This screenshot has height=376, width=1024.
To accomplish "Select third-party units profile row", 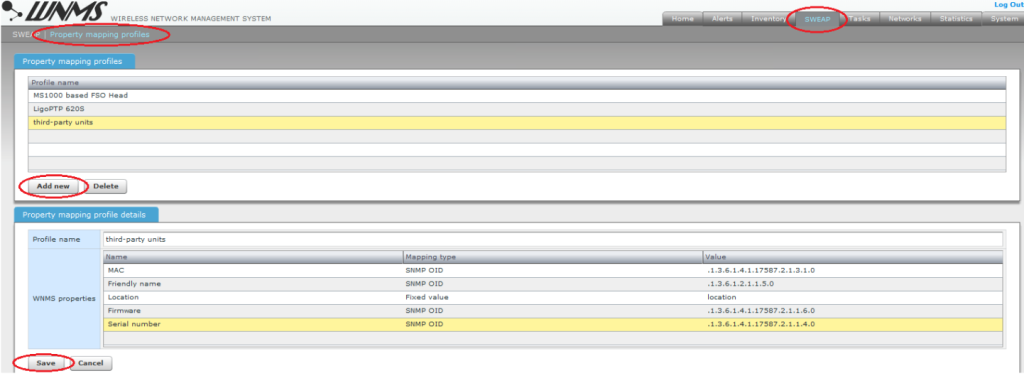I will (x=517, y=123).
